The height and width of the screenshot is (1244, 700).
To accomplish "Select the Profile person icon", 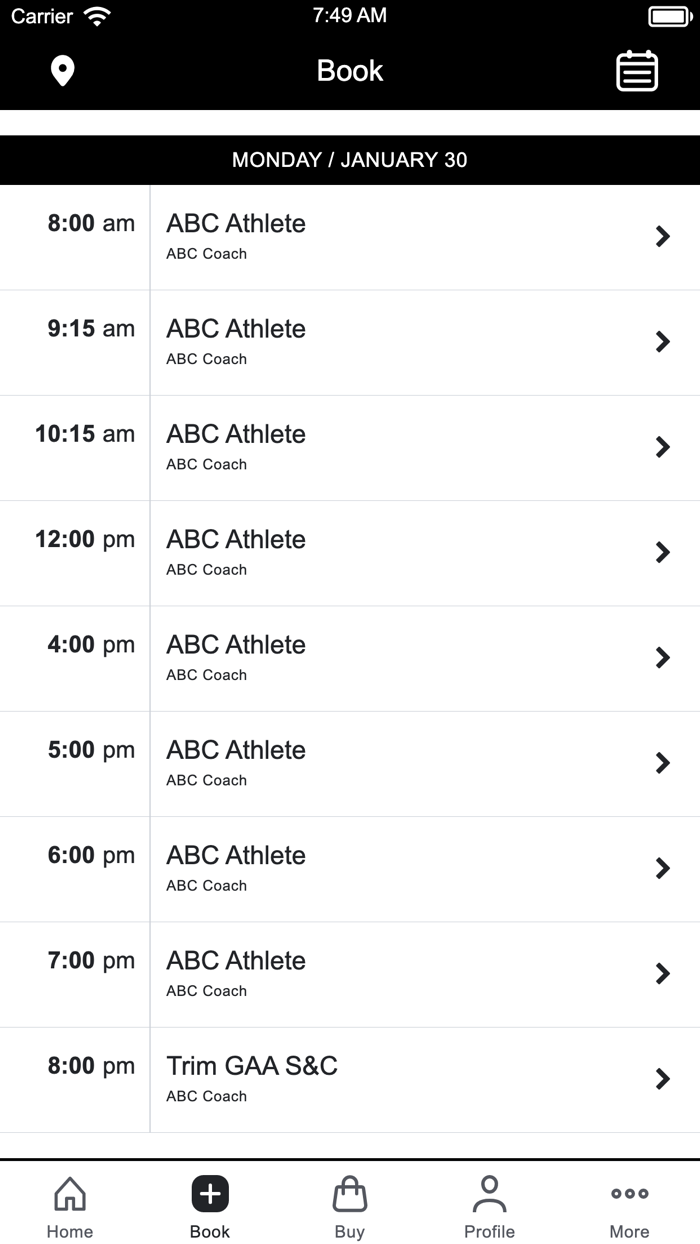I will 489,1193.
